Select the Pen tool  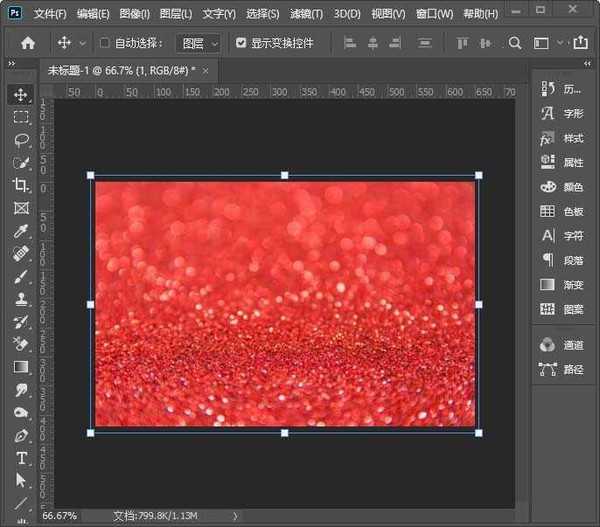coord(21,436)
